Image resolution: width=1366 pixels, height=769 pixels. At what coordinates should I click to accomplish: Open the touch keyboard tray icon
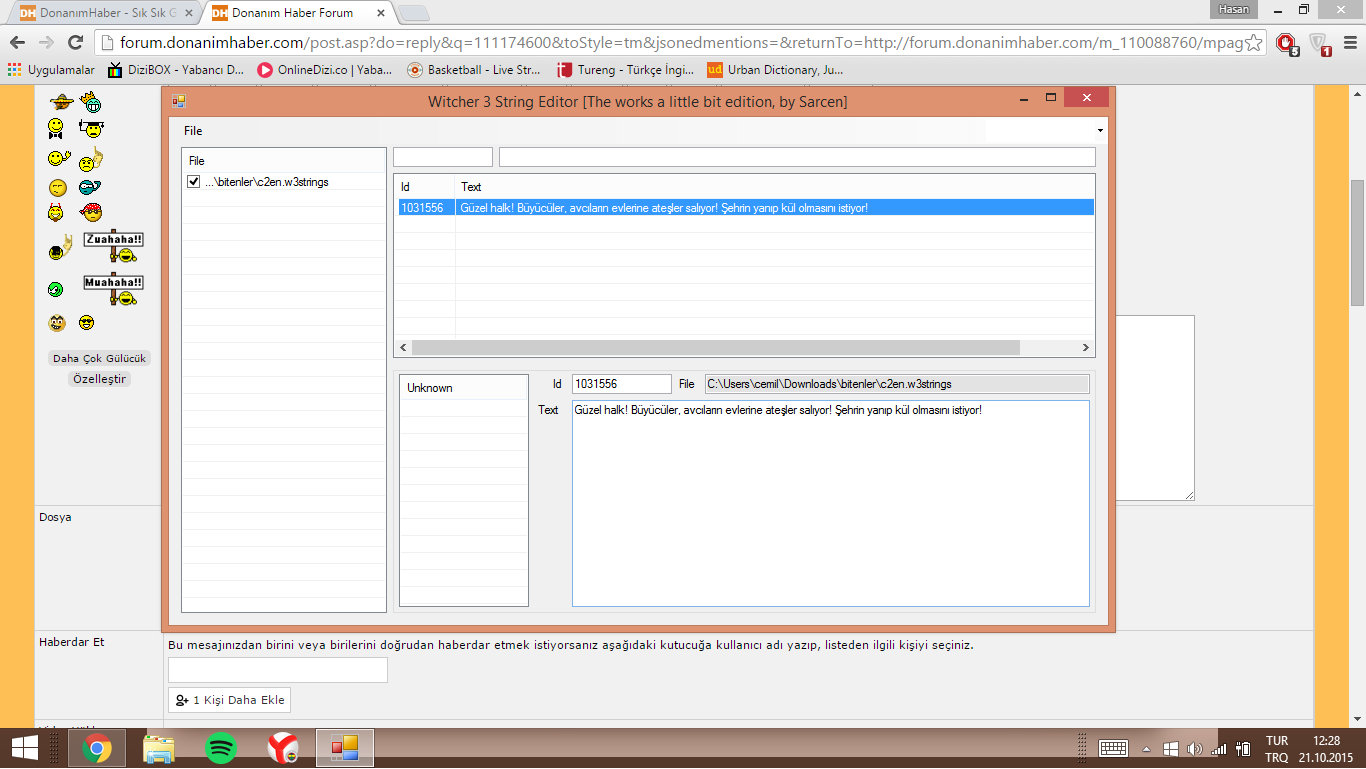point(1113,748)
